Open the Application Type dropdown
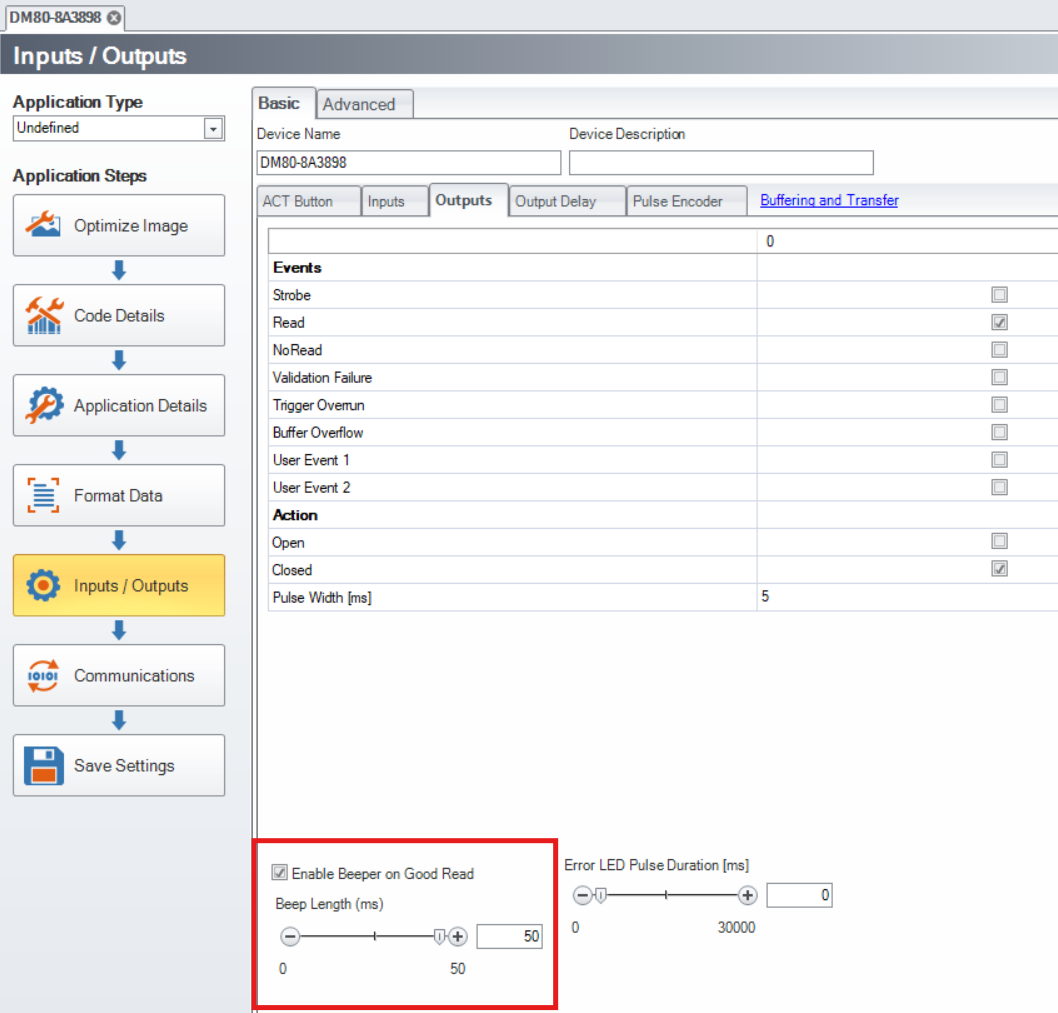1058x1013 pixels. [212, 128]
